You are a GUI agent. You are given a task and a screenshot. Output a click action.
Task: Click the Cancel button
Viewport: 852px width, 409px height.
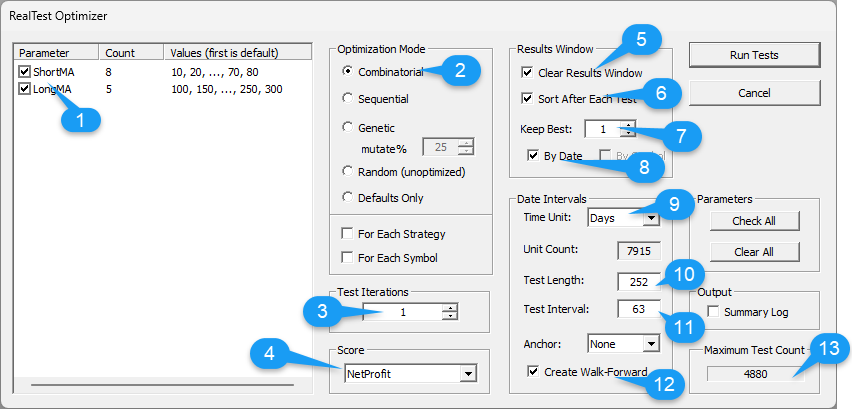[x=754, y=93]
